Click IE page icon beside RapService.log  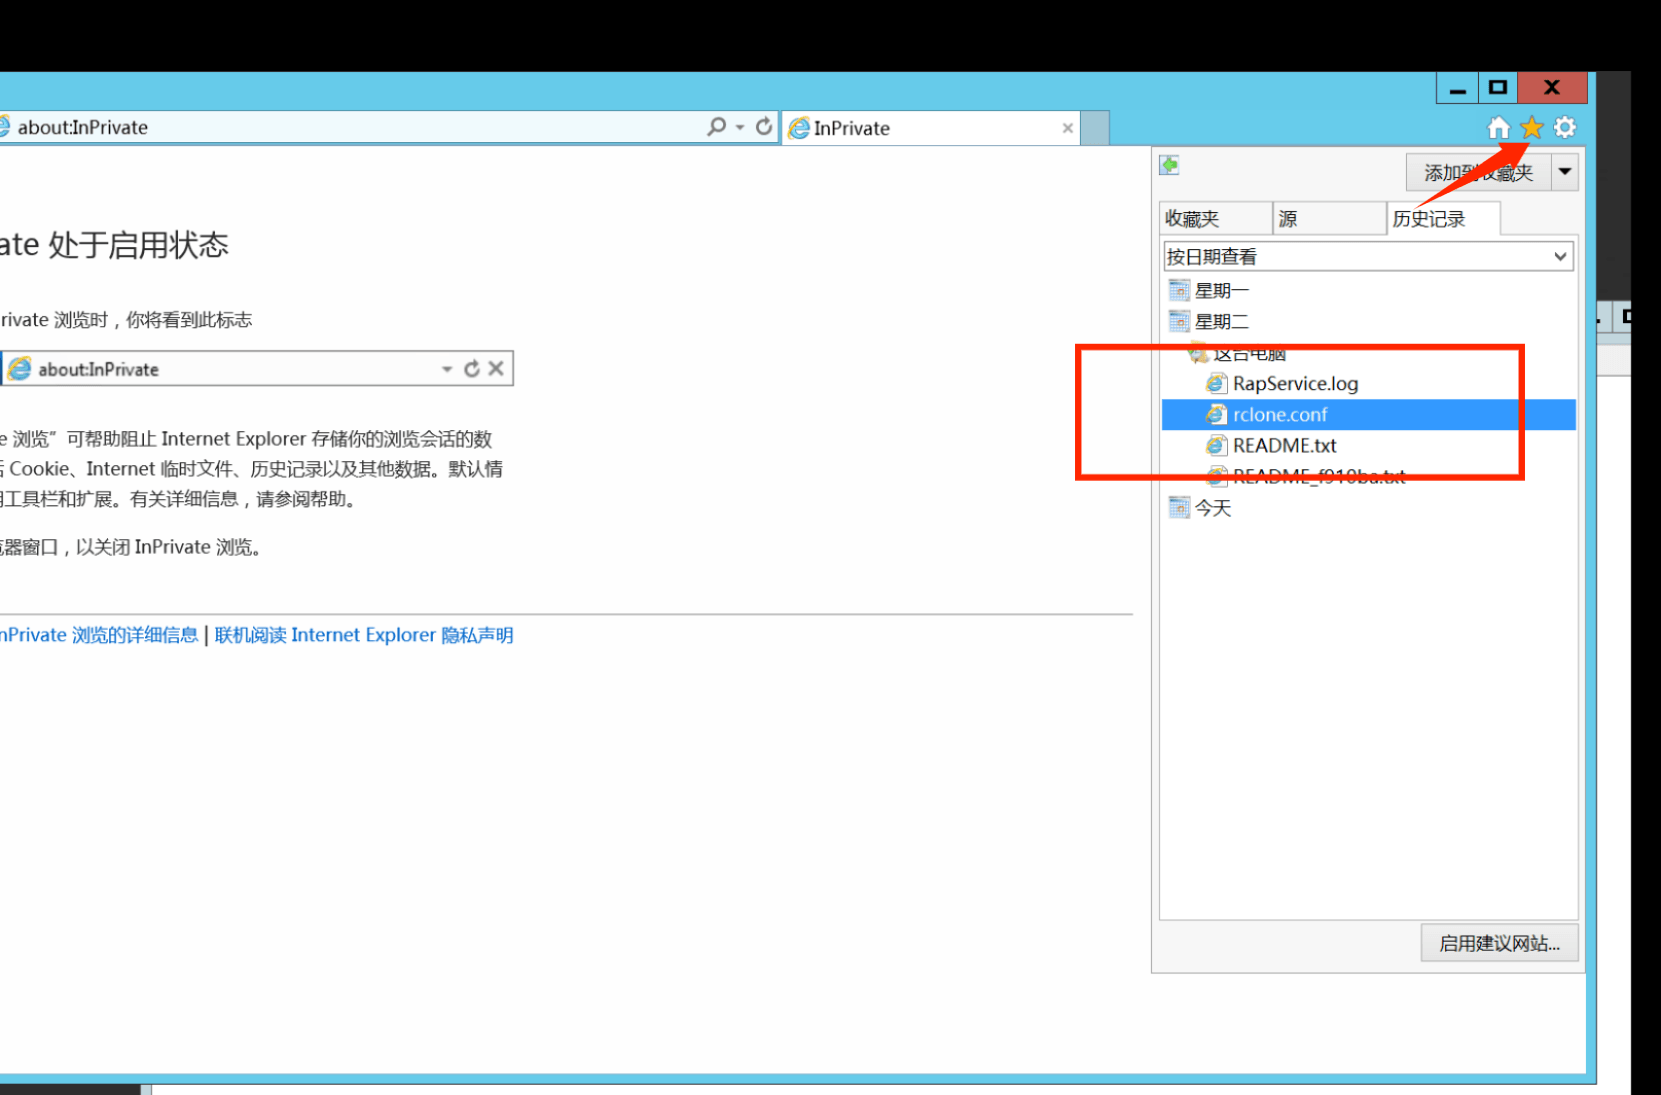pyautogui.click(x=1216, y=384)
